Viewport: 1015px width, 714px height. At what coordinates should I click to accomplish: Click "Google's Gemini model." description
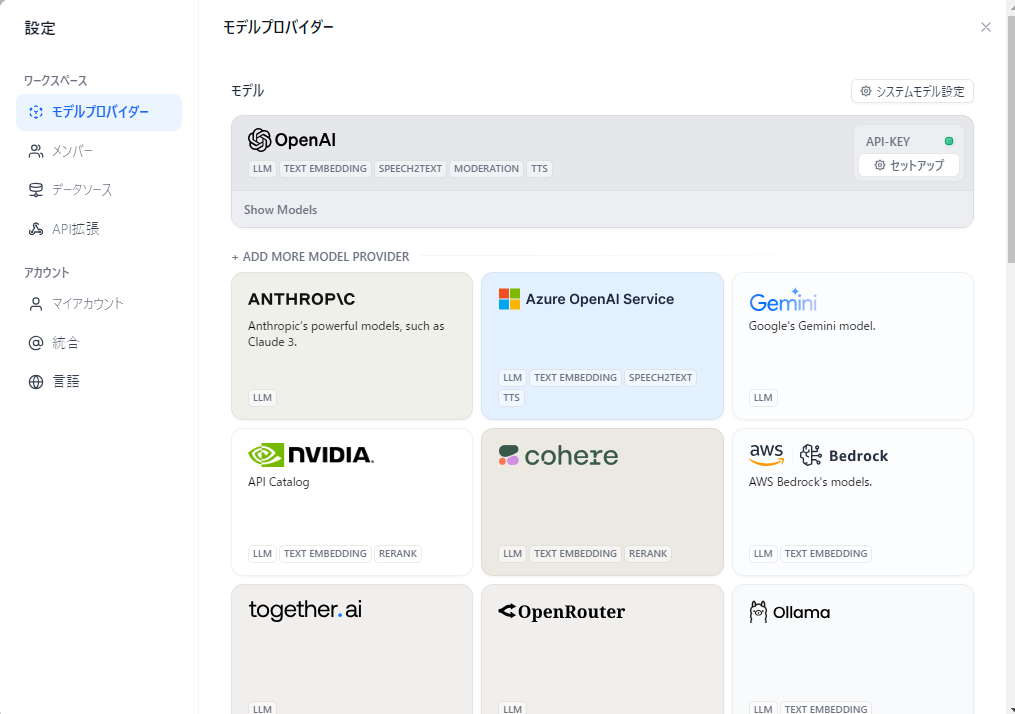[x=812, y=326]
